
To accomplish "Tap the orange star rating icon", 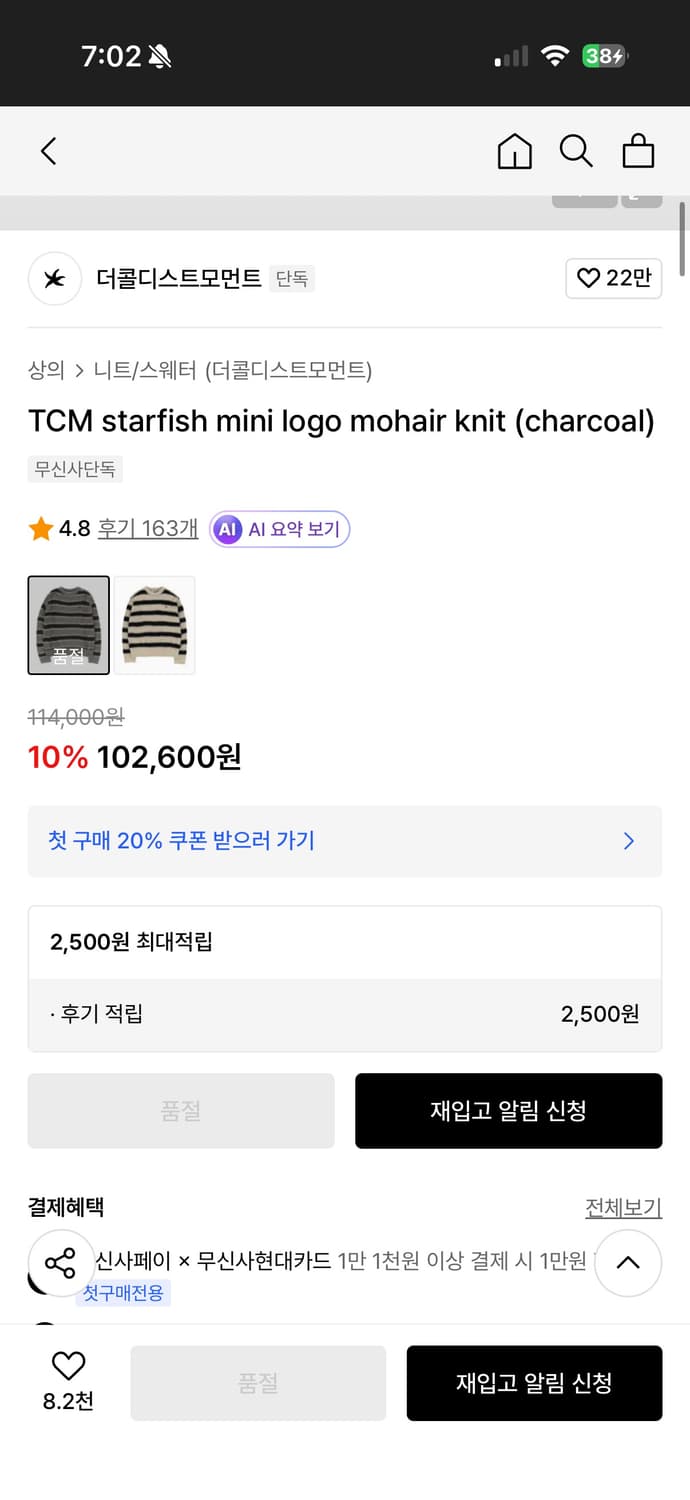I will (38, 530).
